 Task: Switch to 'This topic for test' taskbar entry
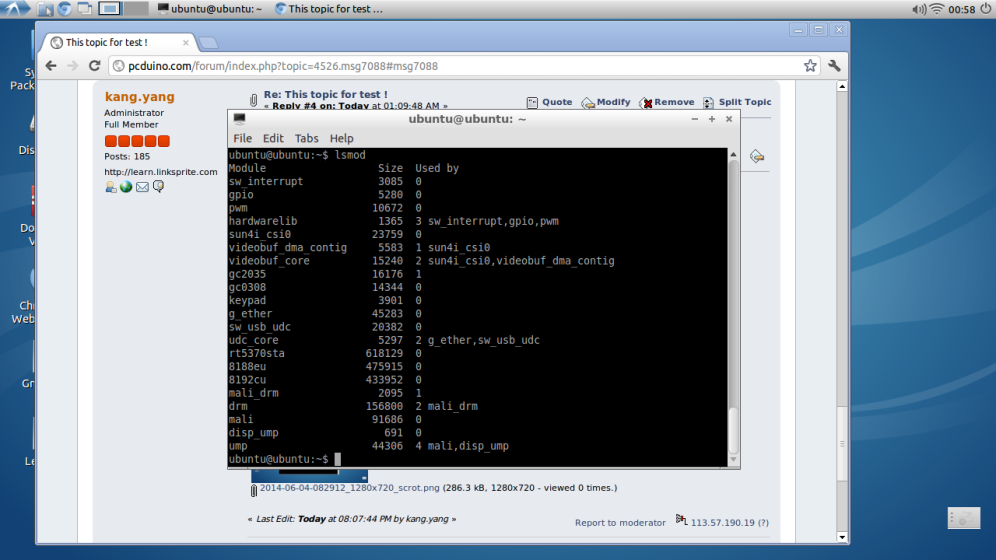(x=329, y=9)
